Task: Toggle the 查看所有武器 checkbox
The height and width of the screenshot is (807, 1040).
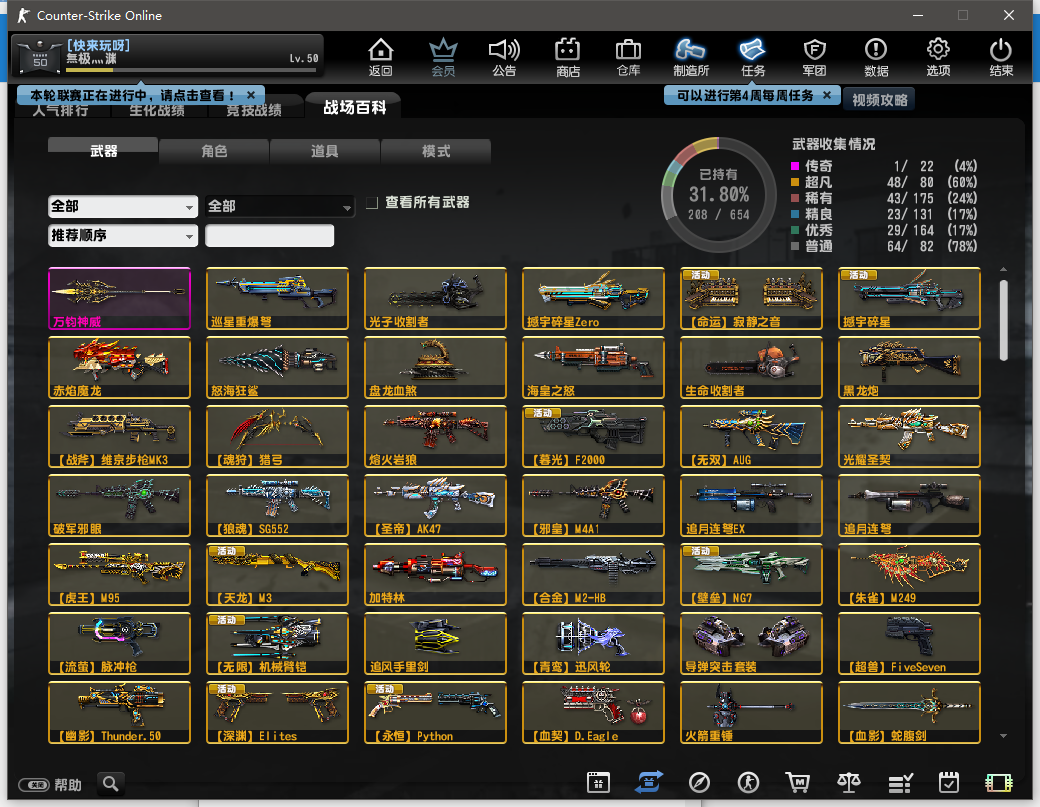Action: [372, 202]
